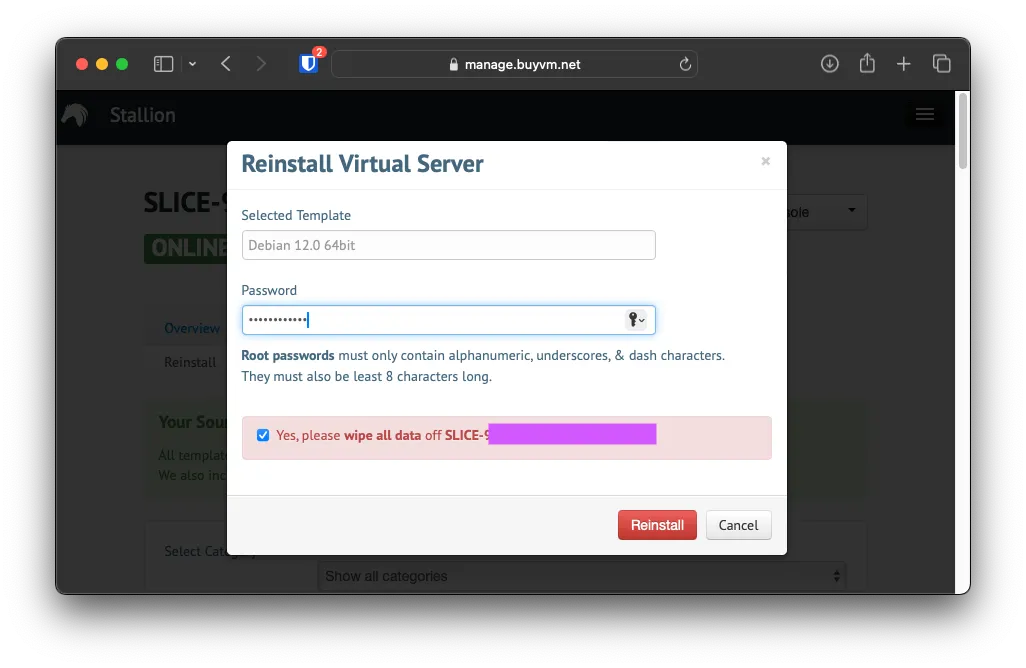Screen dimensions: 1026x668
Task: Toggle the Safari sidebar icon
Action: (x=163, y=64)
